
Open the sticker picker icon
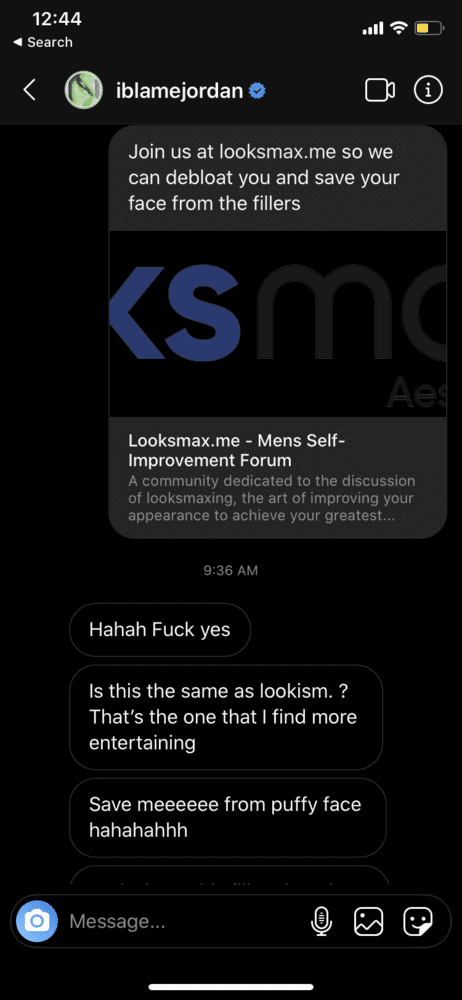coord(418,921)
